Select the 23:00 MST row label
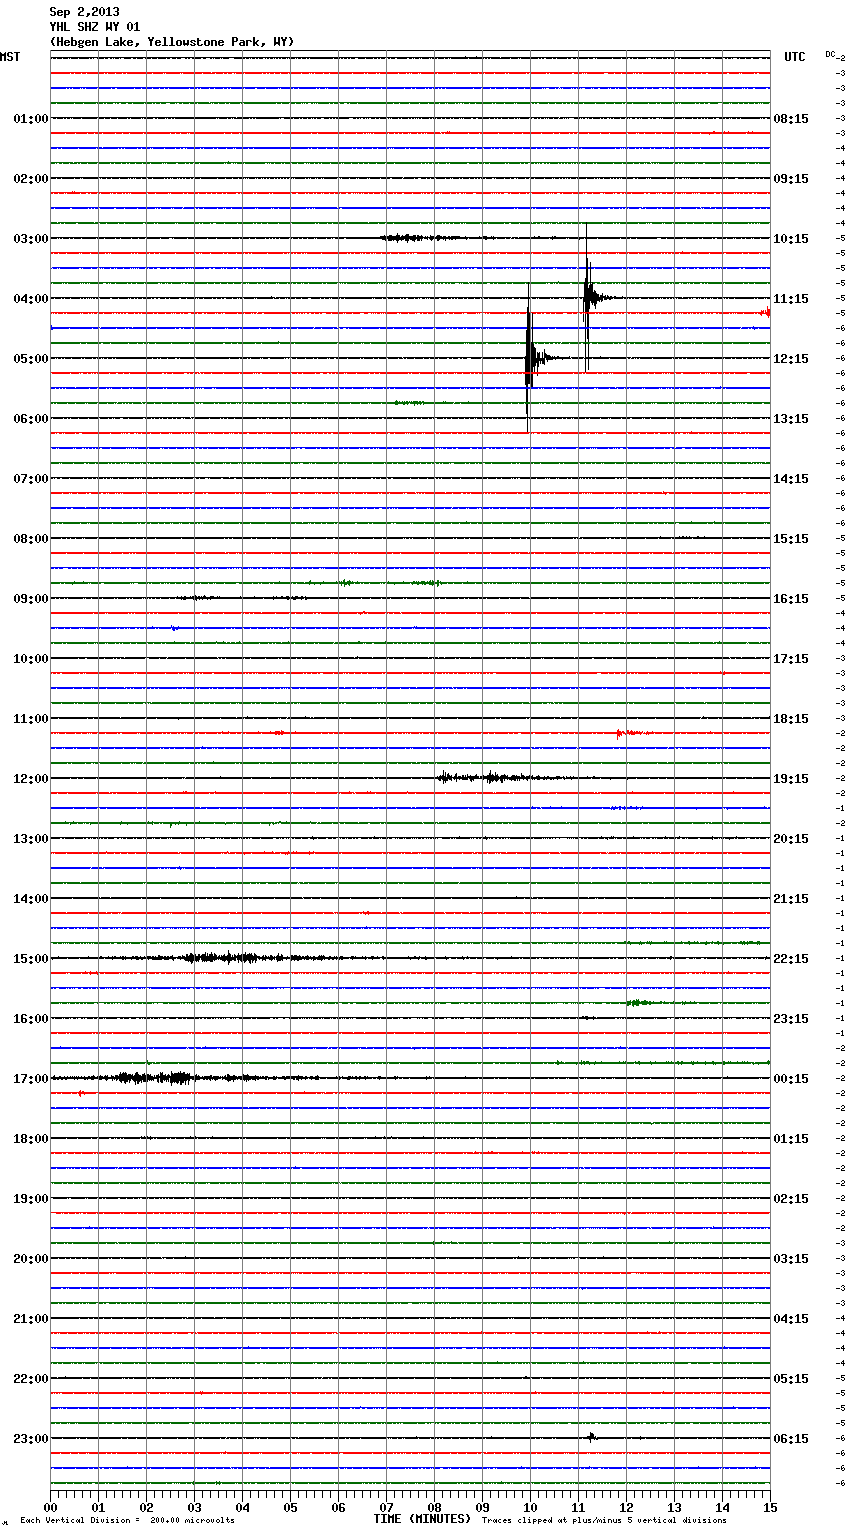This screenshot has width=850, height=1534. (x=31, y=1439)
